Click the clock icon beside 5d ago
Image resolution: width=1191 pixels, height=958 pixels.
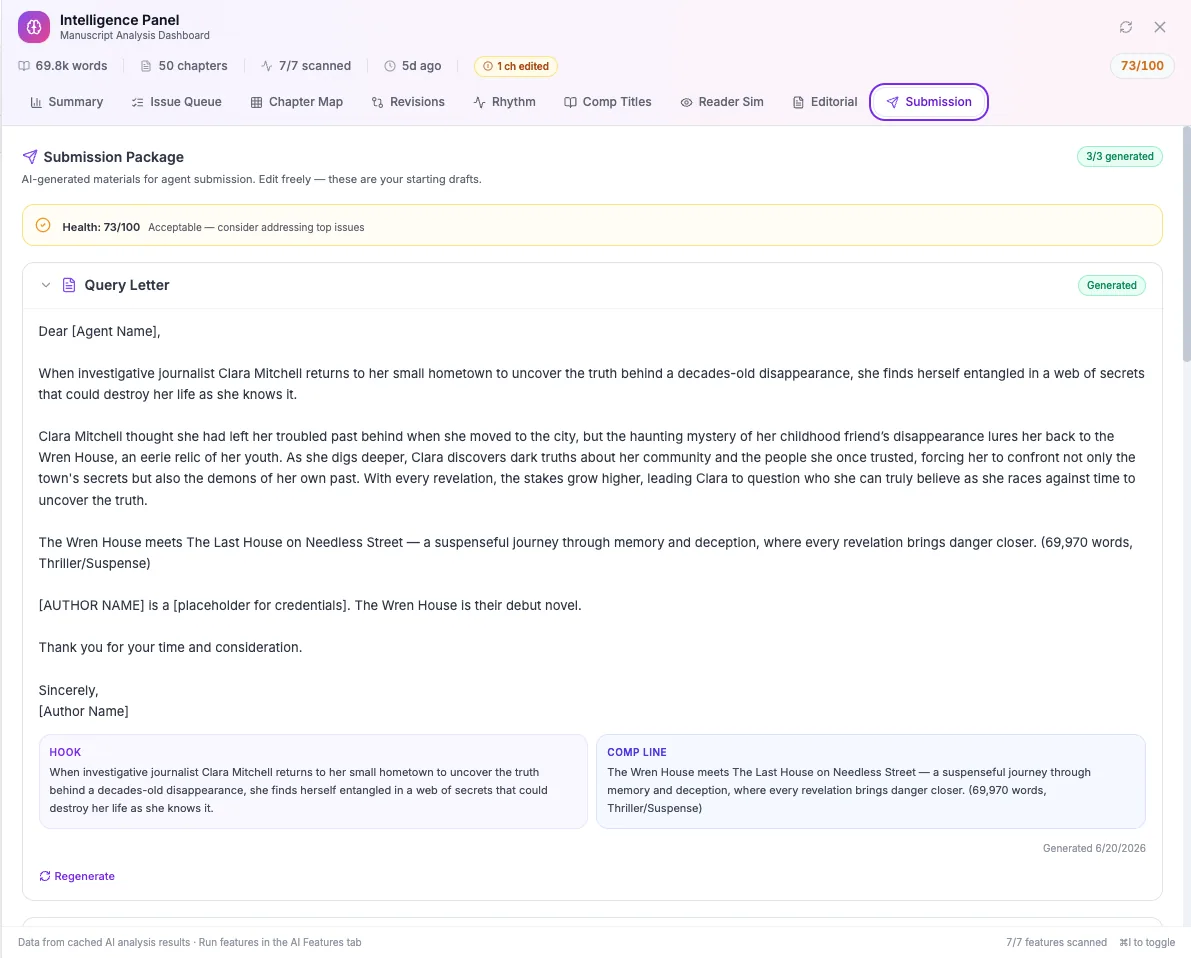click(390, 66)
